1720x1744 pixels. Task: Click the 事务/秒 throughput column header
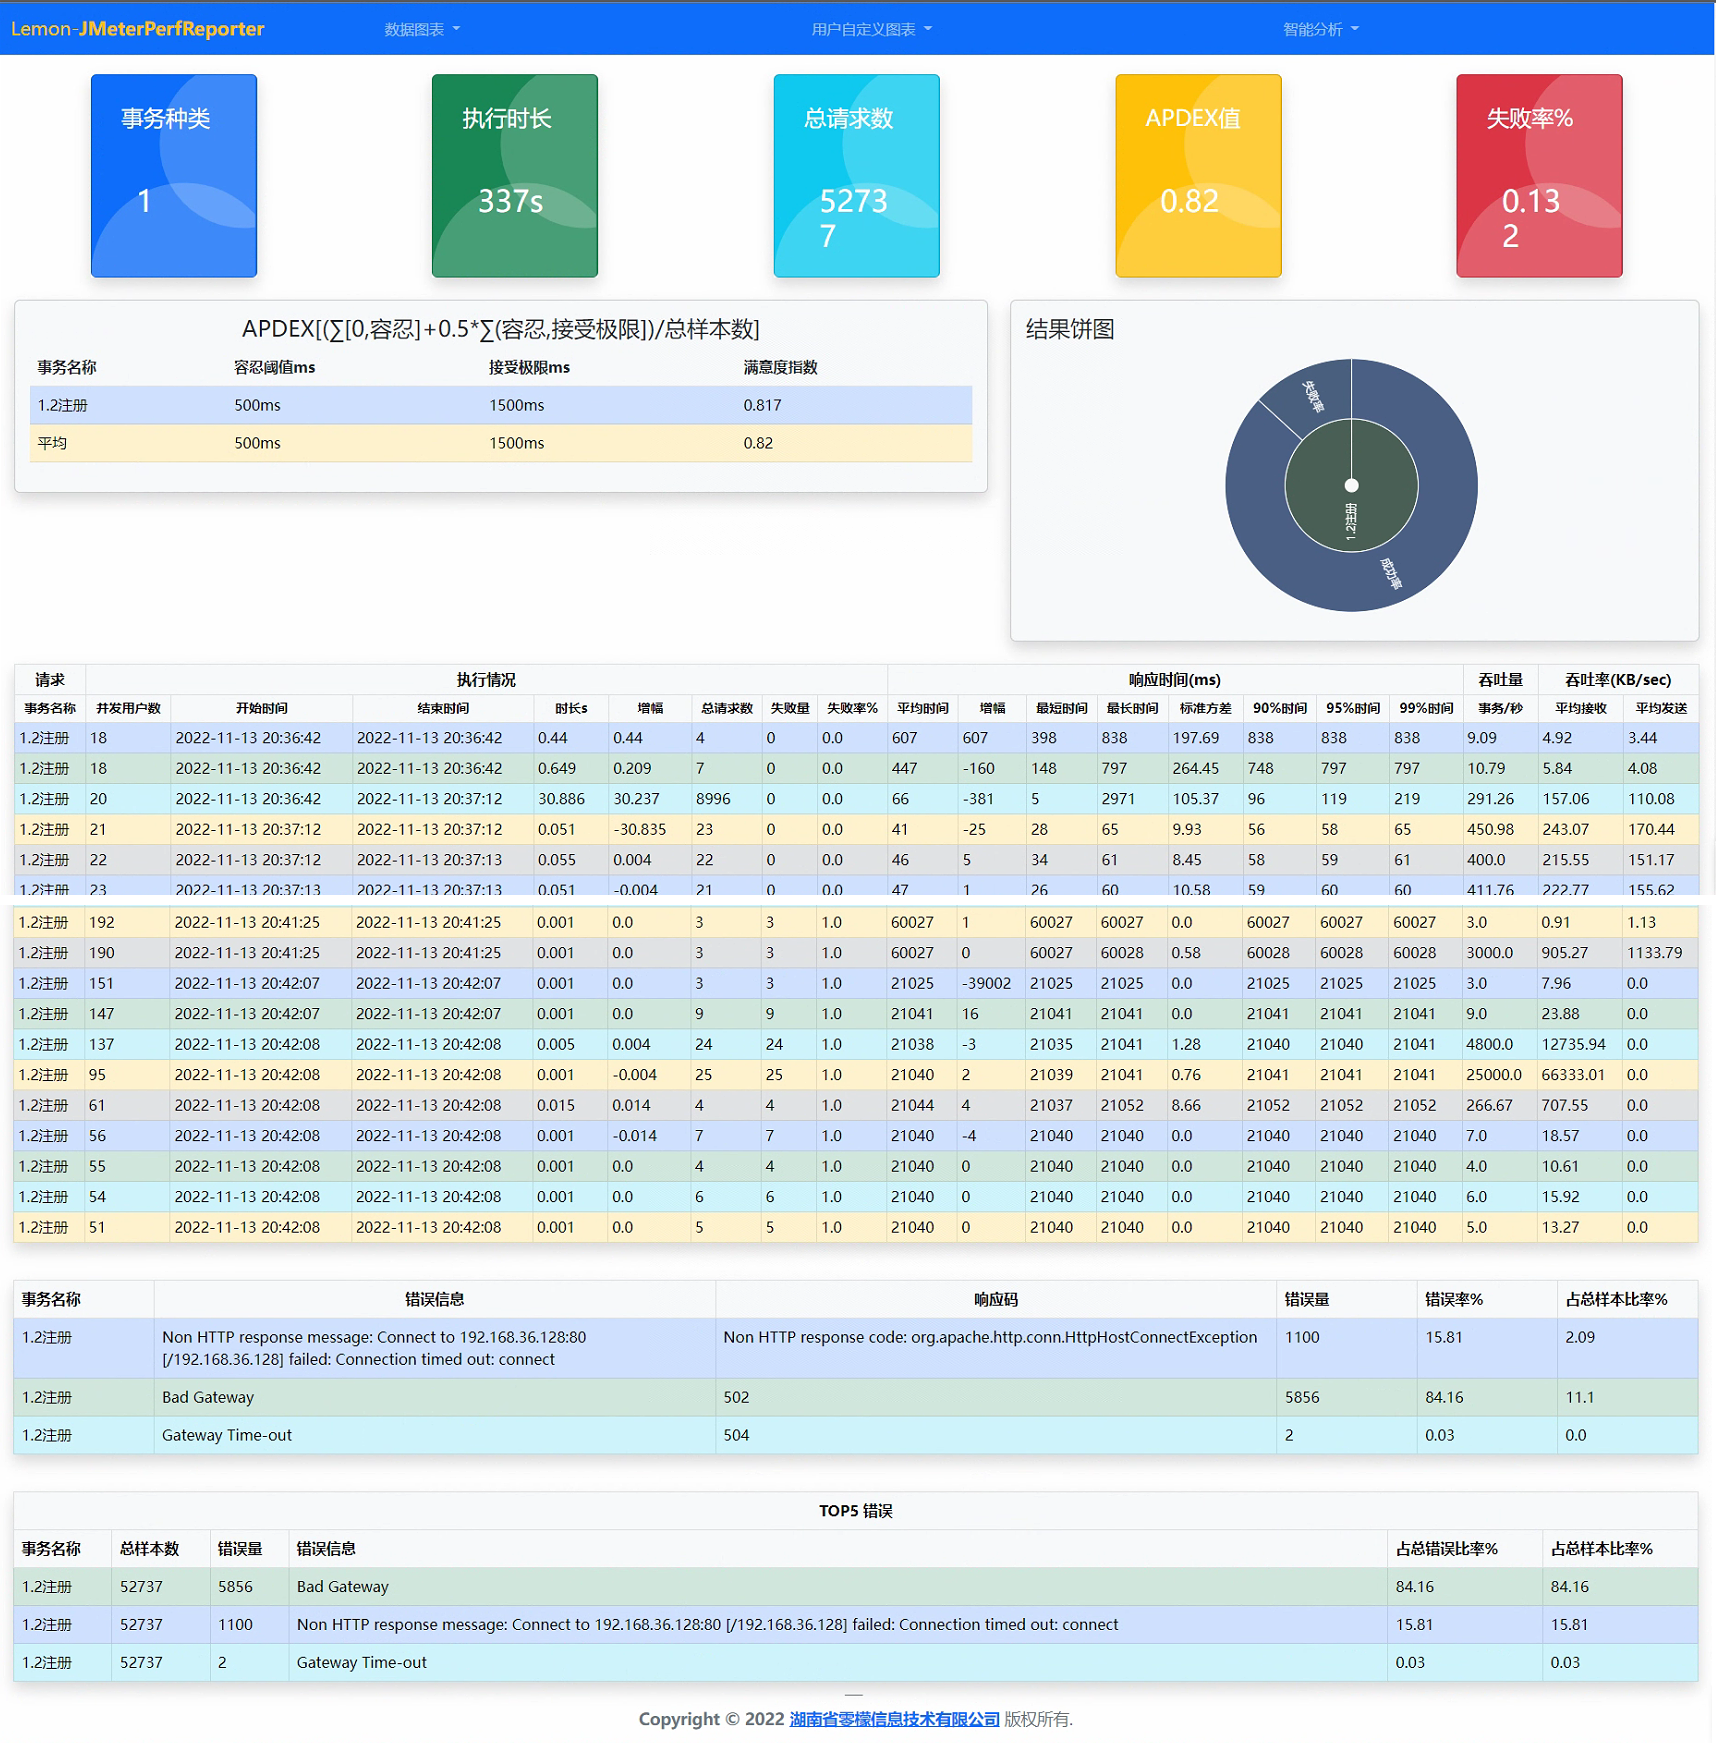1500,708
